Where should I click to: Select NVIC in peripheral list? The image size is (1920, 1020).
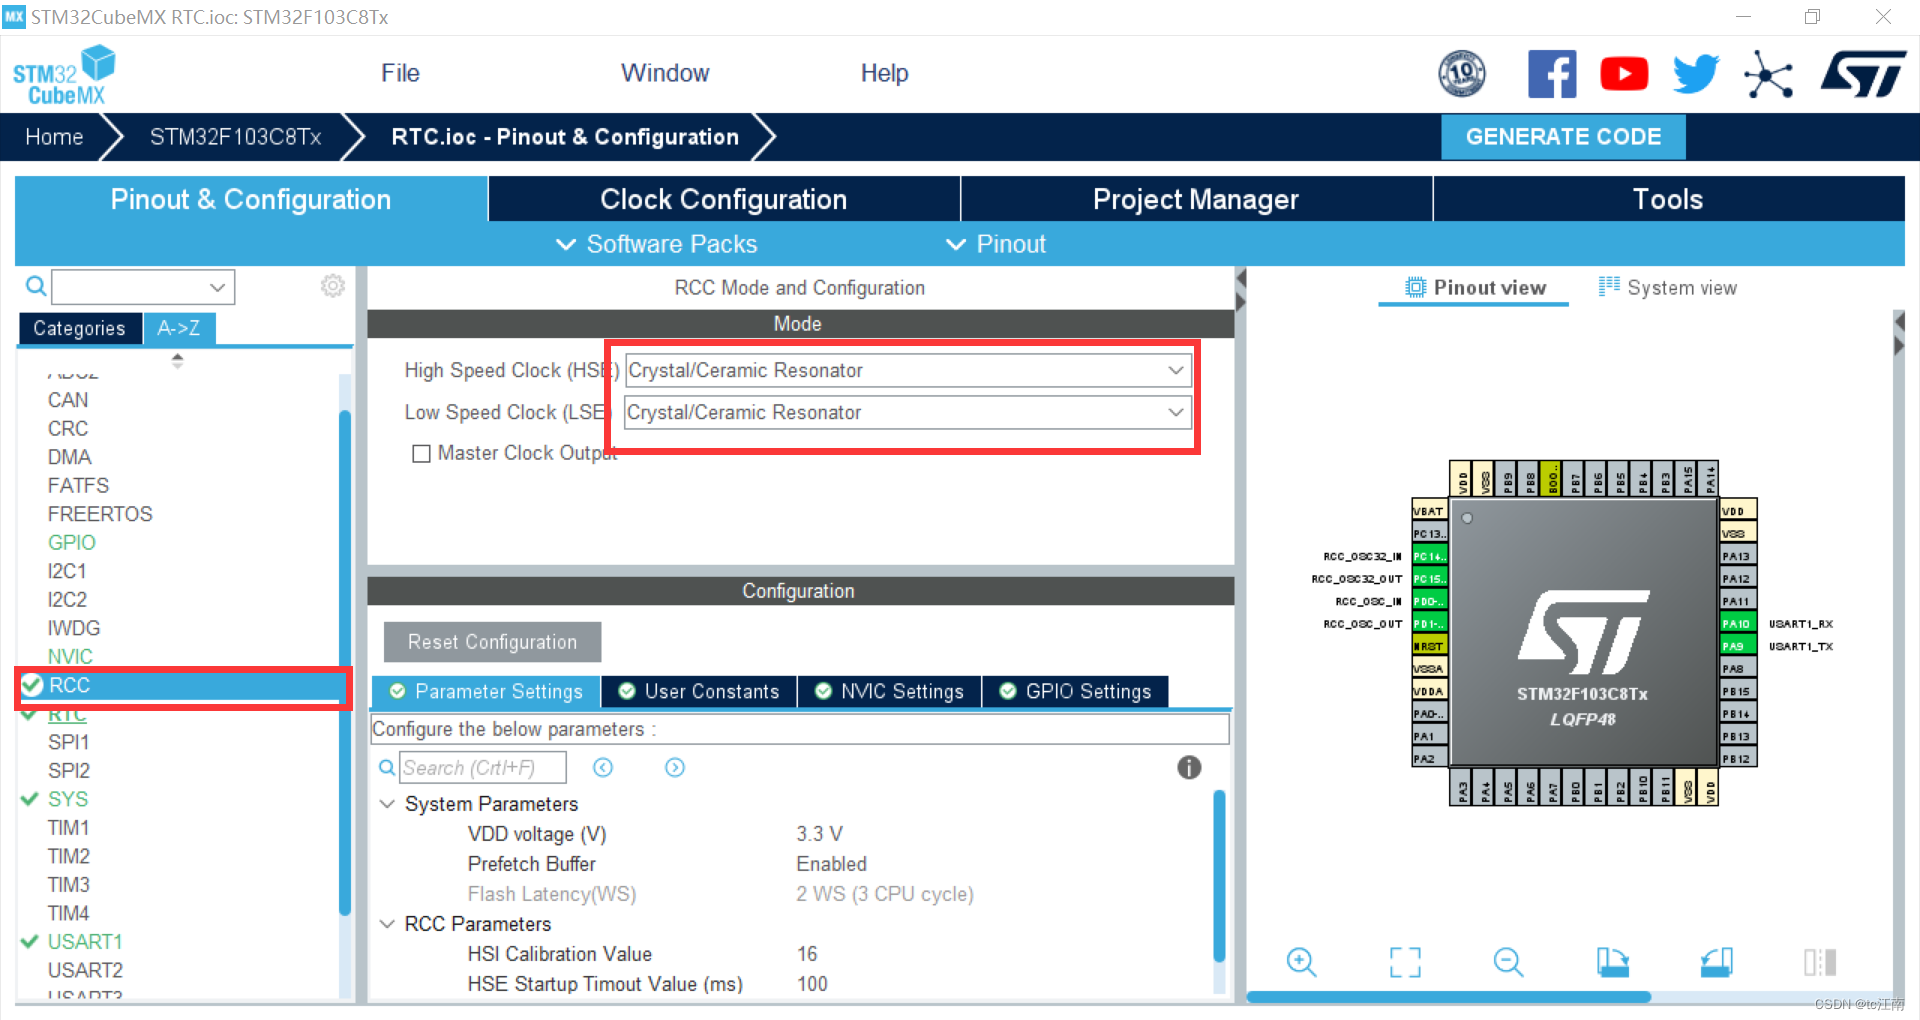click(x=70, y=656)
